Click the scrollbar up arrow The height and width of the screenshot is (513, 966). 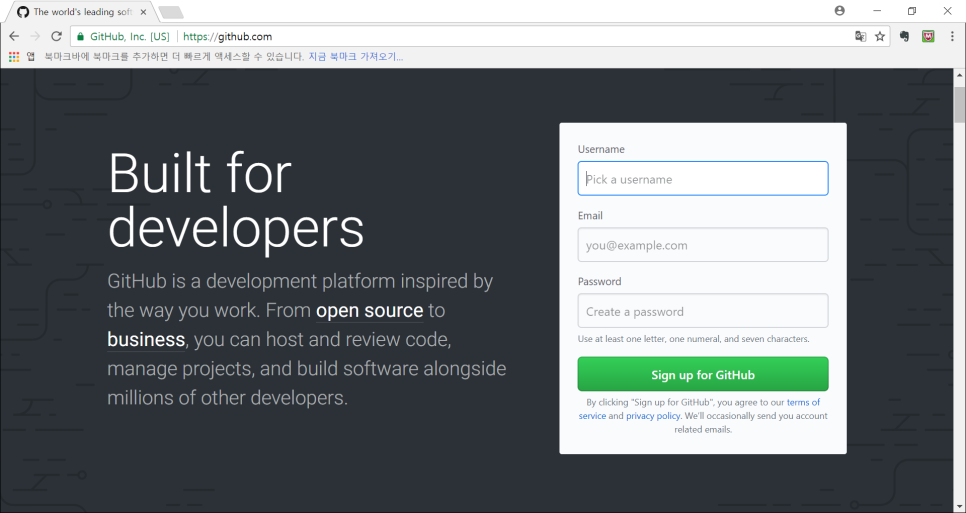pyautogui.click(x=959, y=75)
